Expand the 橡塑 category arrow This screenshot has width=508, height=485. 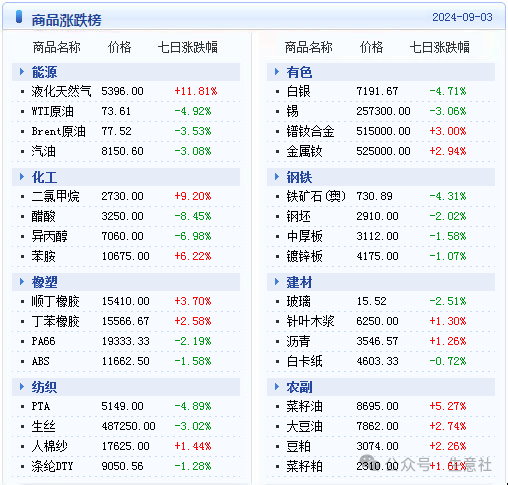coord(22,282)
